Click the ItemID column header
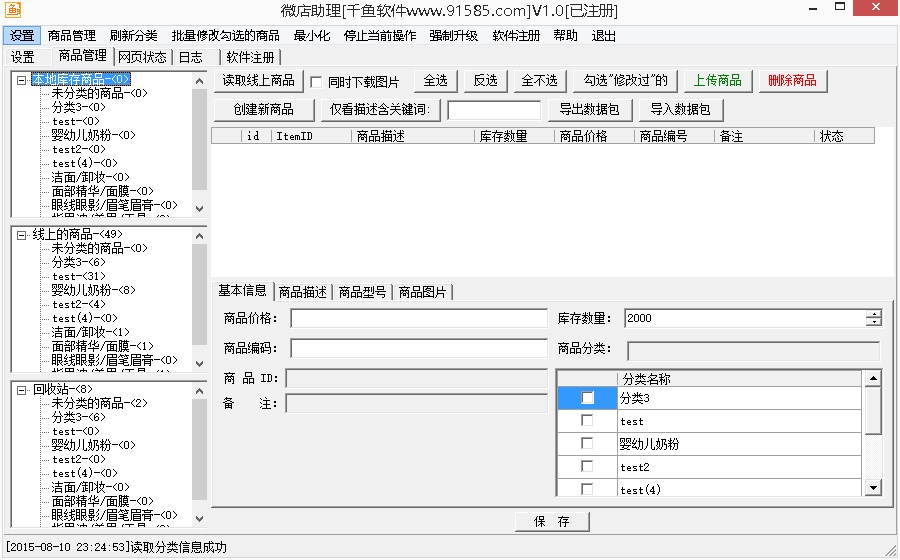The image size is (900, 560). coord(311,136)
